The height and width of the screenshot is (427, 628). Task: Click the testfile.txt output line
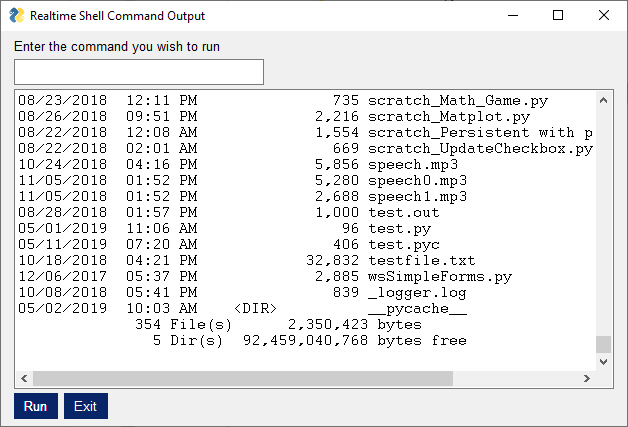click(x=247, y=260)
